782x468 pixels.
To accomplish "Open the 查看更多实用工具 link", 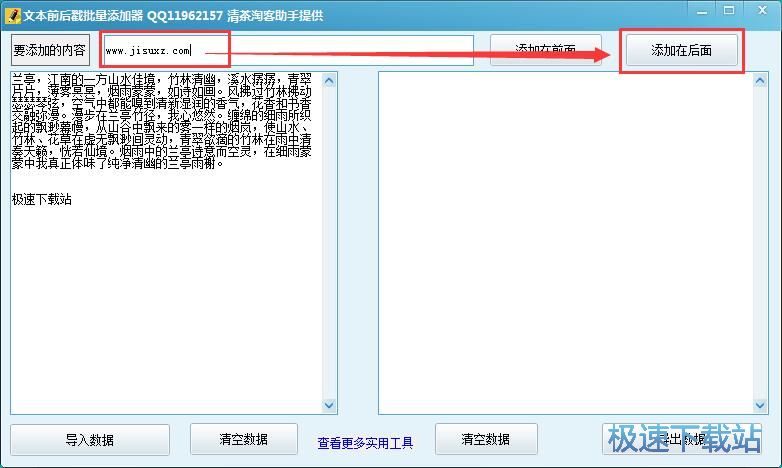I will point(365,443).
